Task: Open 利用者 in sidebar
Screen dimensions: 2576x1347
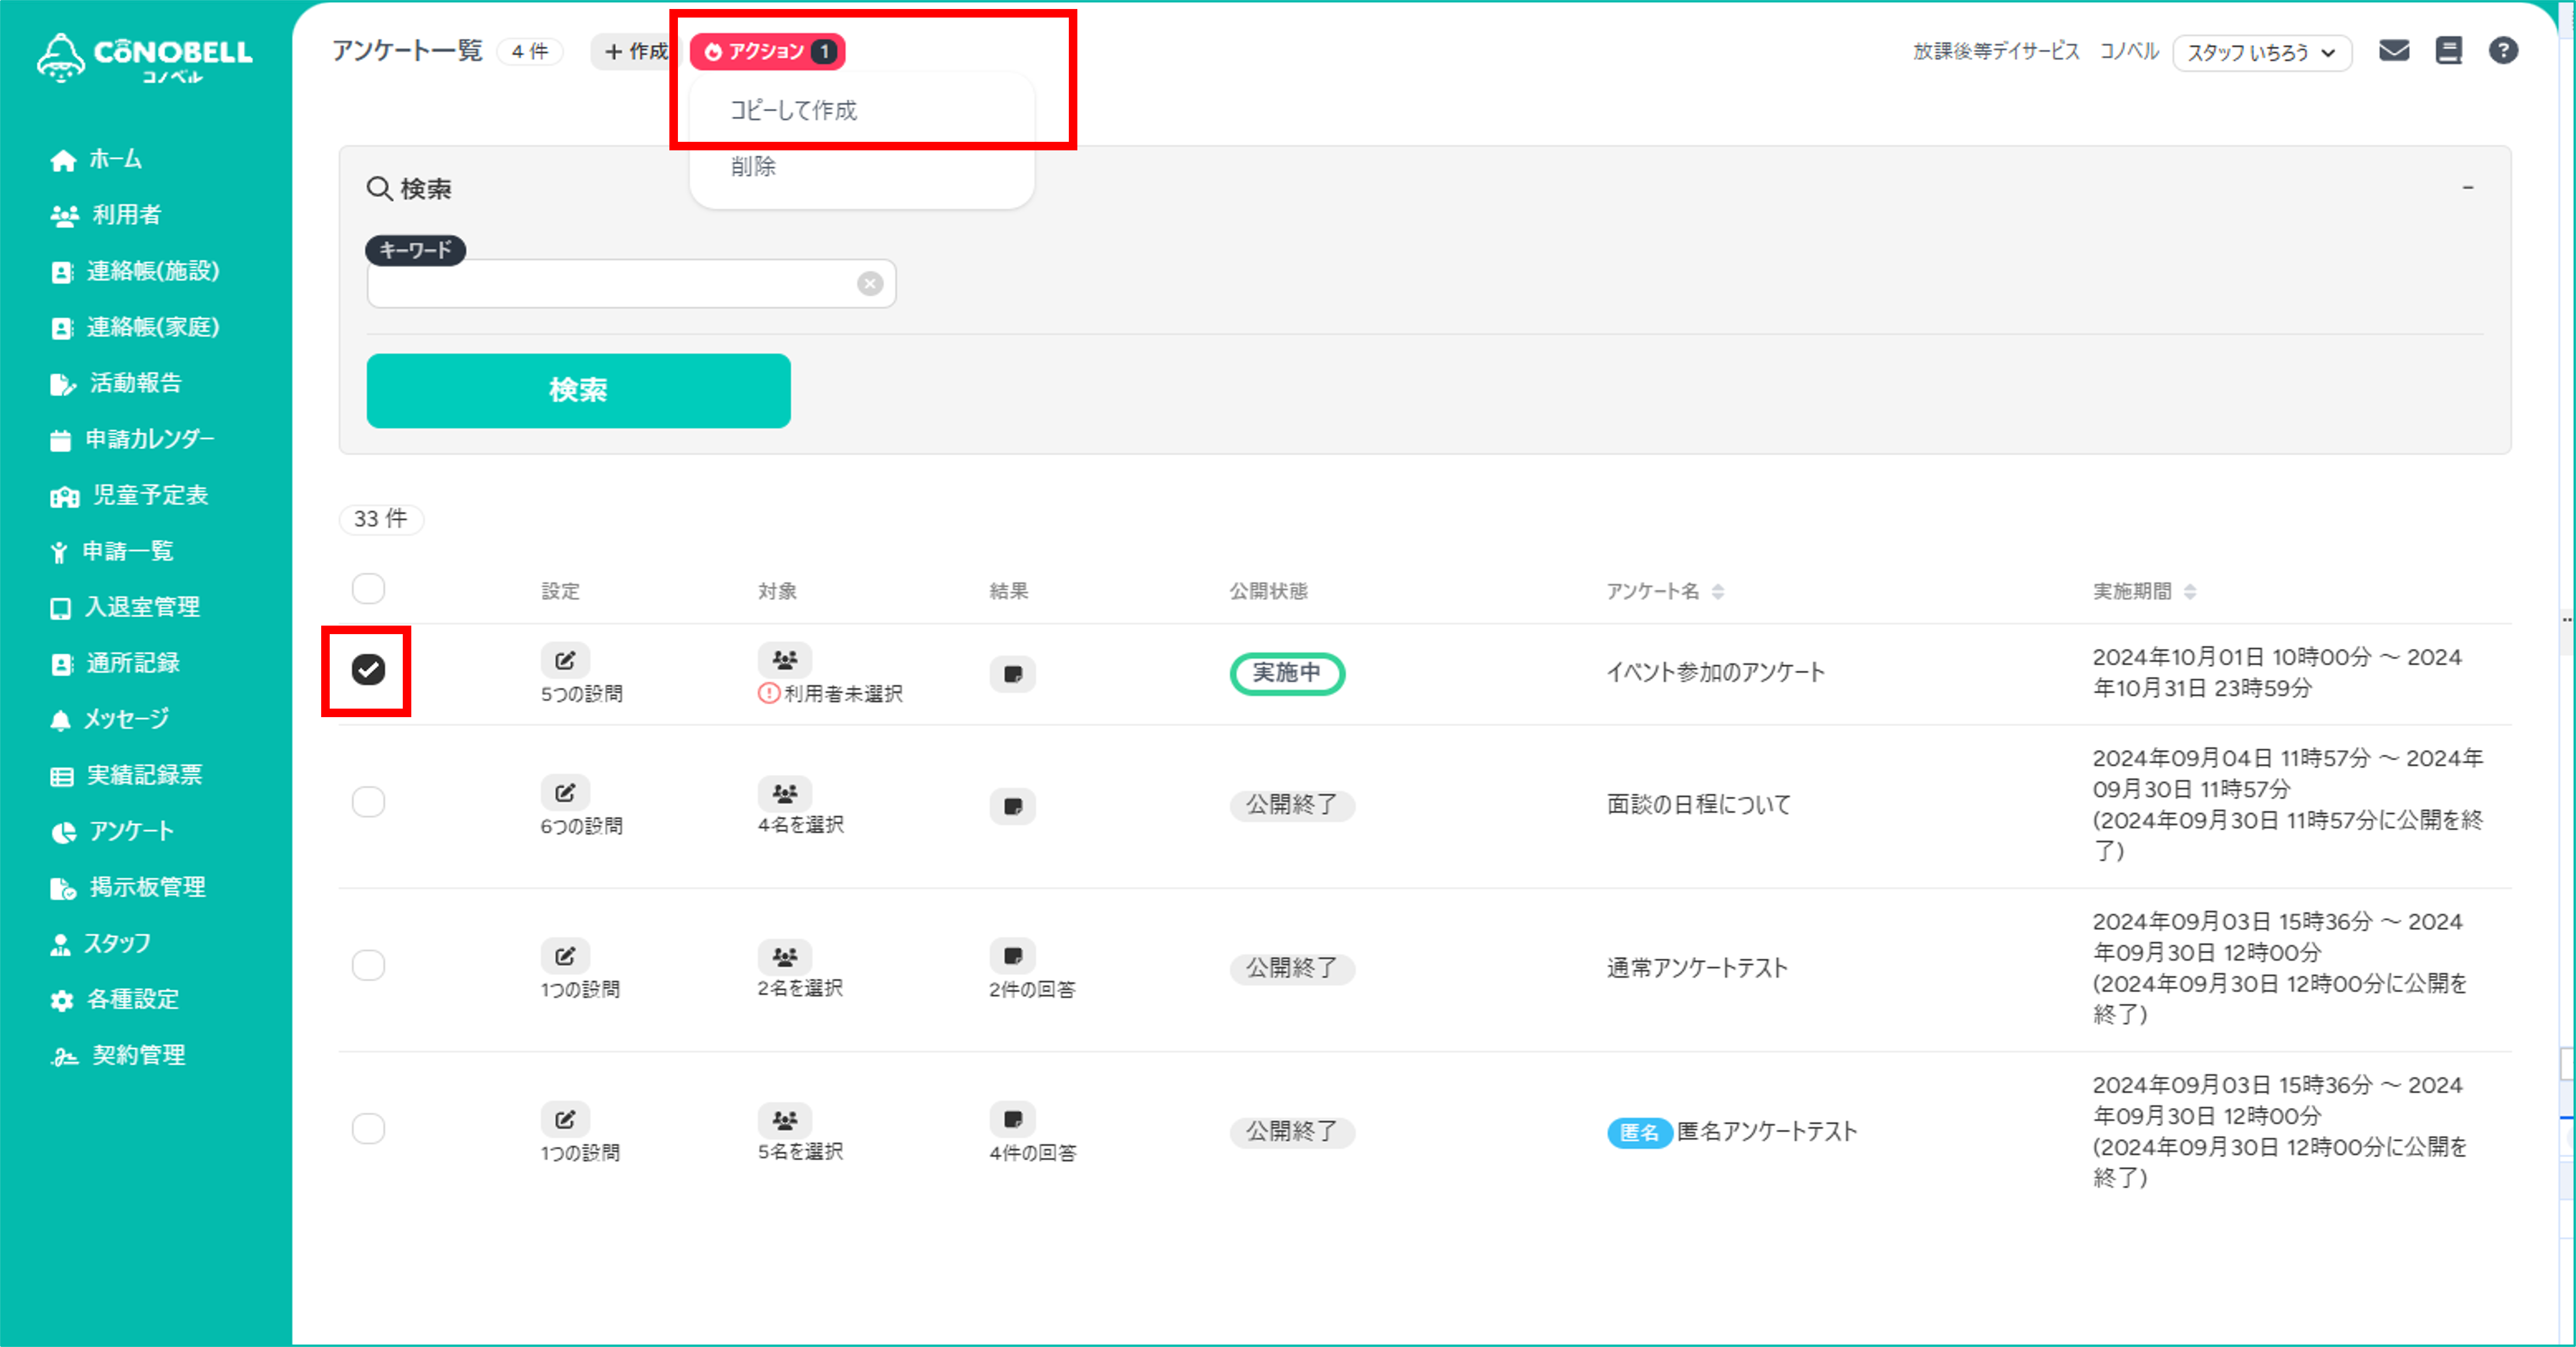Action: [x=106, y=215]
